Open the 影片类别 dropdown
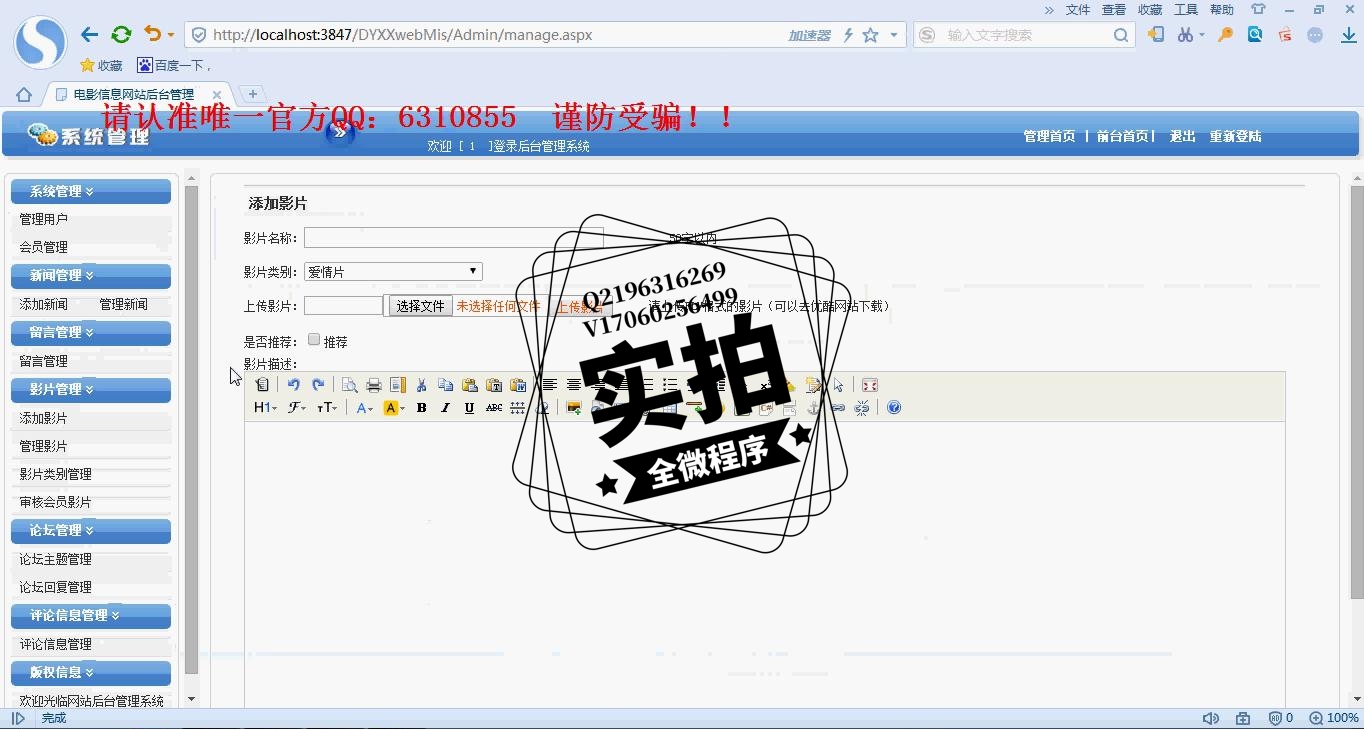This screenshot has width=1364, height=729. (x=393, y=271)
